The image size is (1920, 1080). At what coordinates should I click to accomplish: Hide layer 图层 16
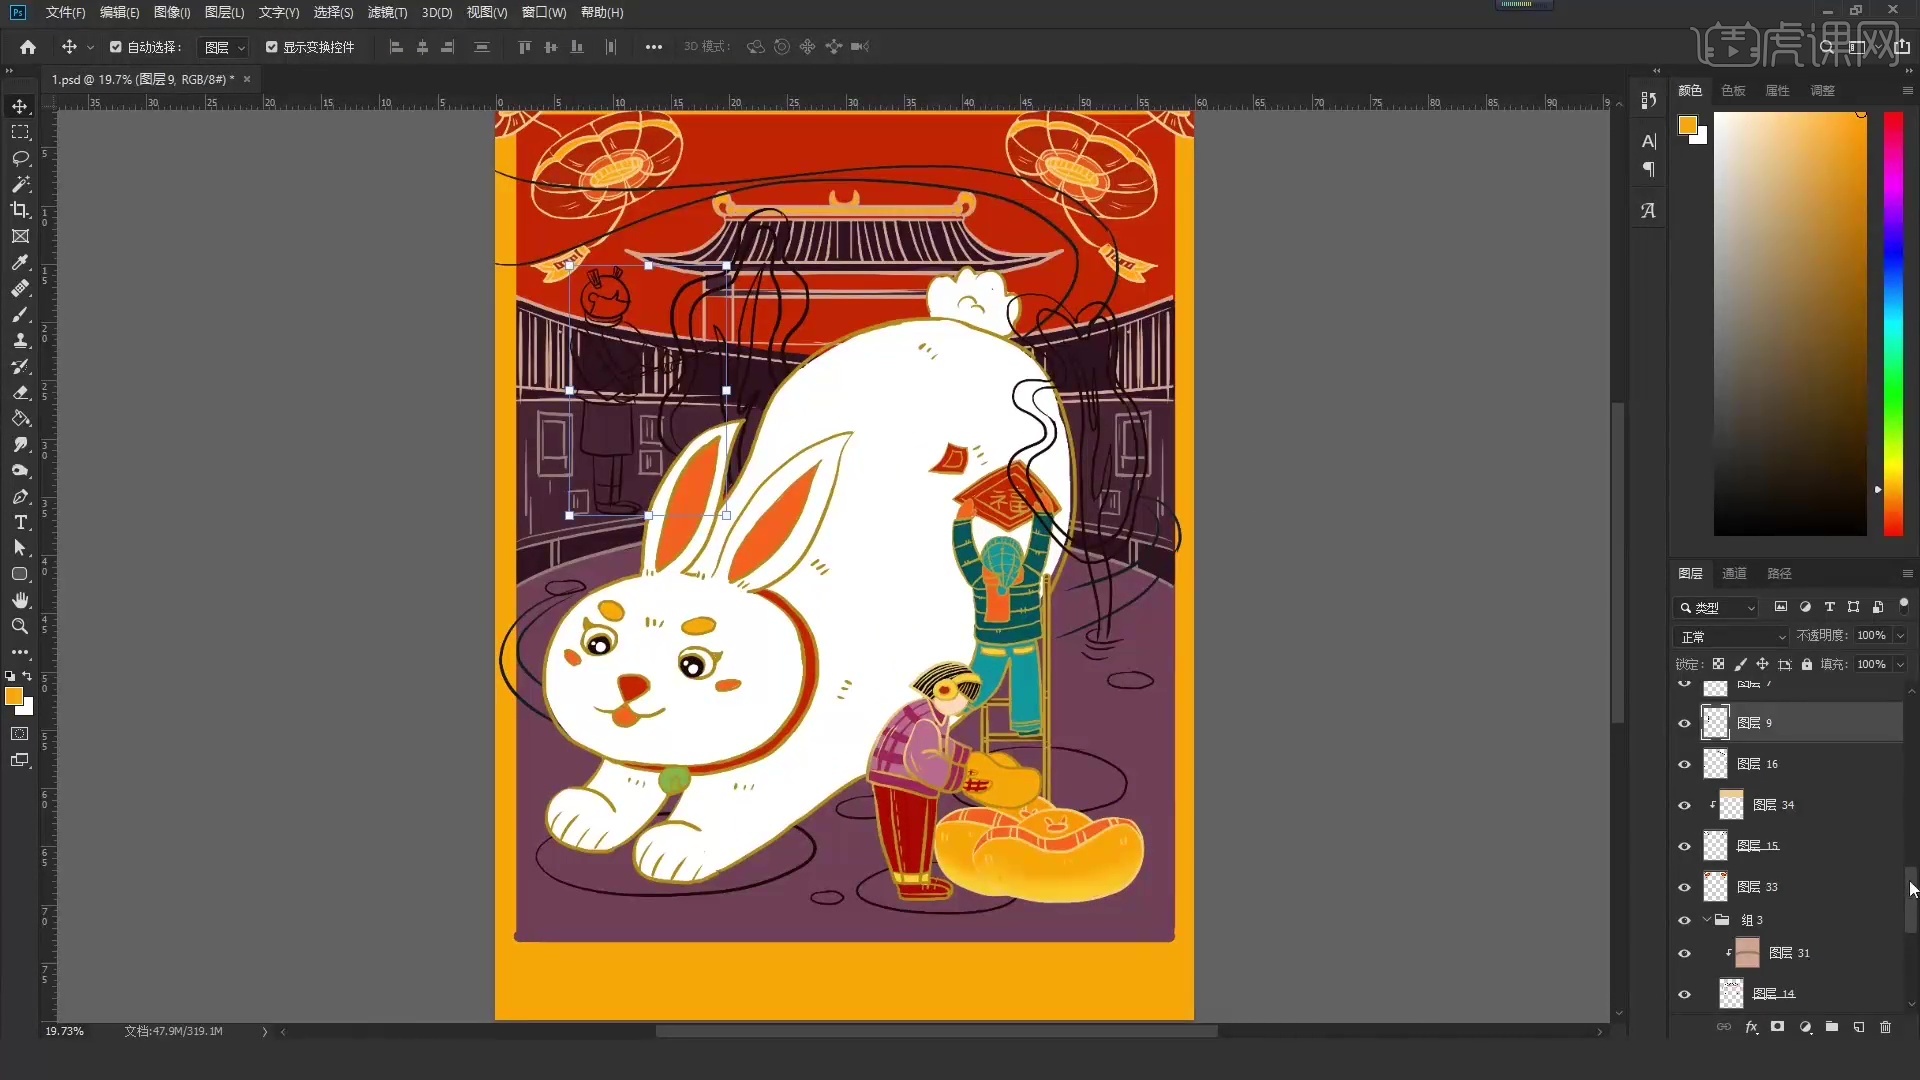tap(1684, 764)
